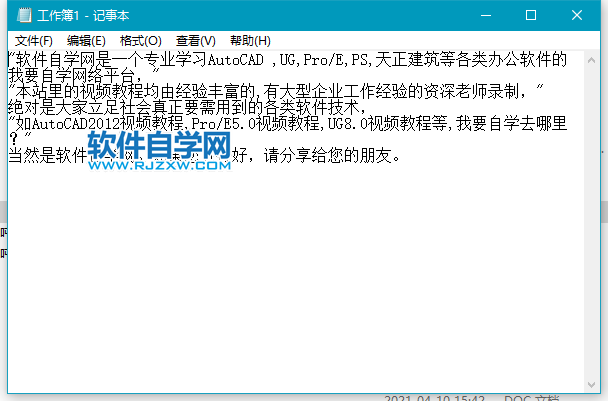Click the line starting with 绝对是大家立足社会
The image size is (608, 401).
tap(180, 108)
